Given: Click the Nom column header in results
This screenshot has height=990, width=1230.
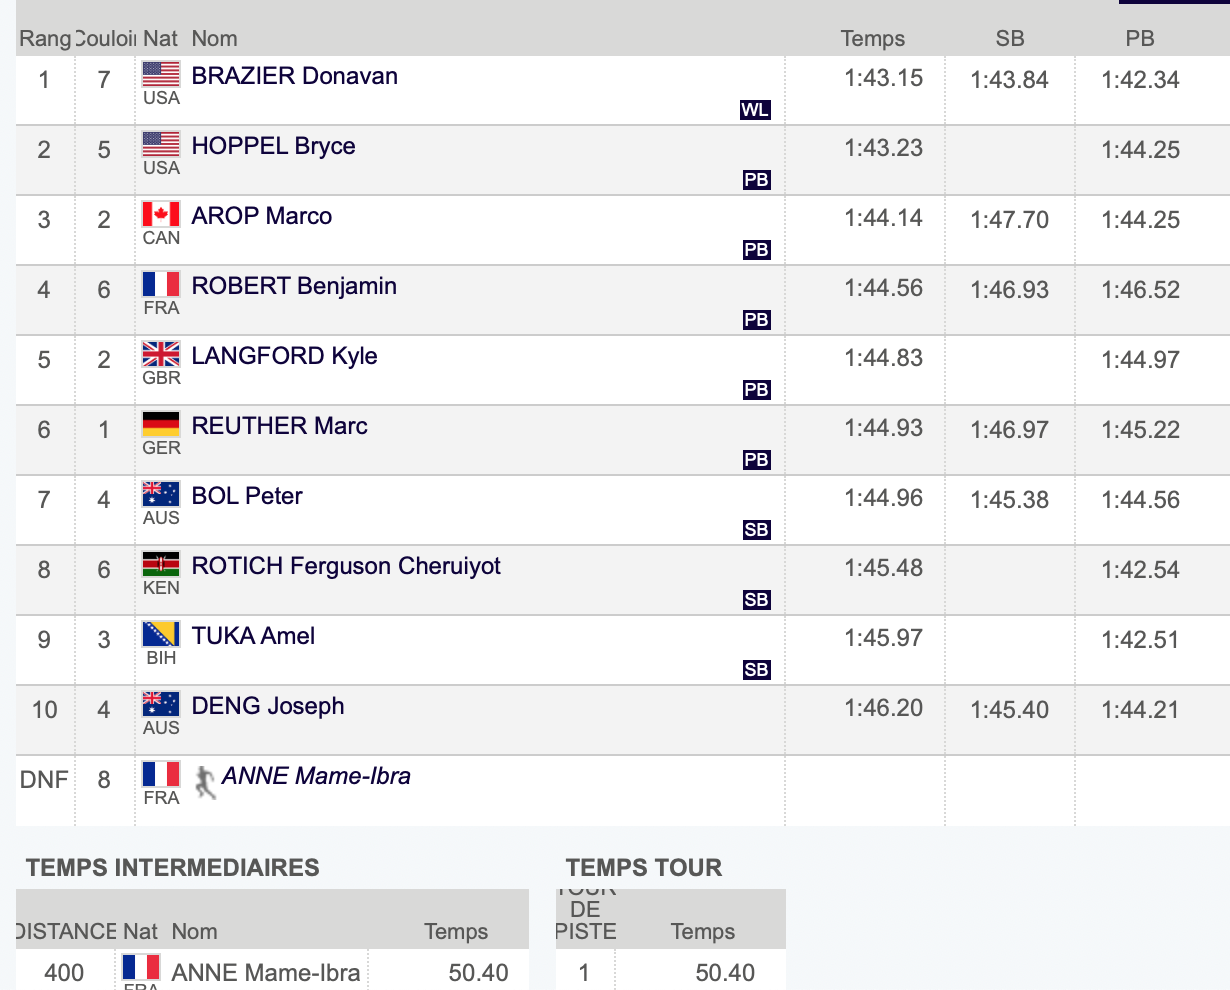Looking at the screenshot, I should point(215,39).
